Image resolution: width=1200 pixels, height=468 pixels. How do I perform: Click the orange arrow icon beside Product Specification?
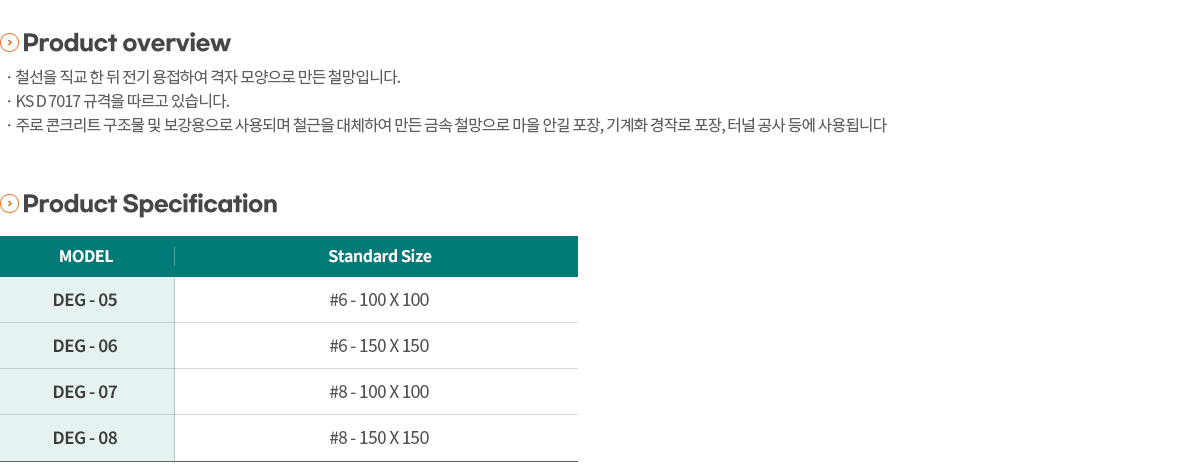9,204
